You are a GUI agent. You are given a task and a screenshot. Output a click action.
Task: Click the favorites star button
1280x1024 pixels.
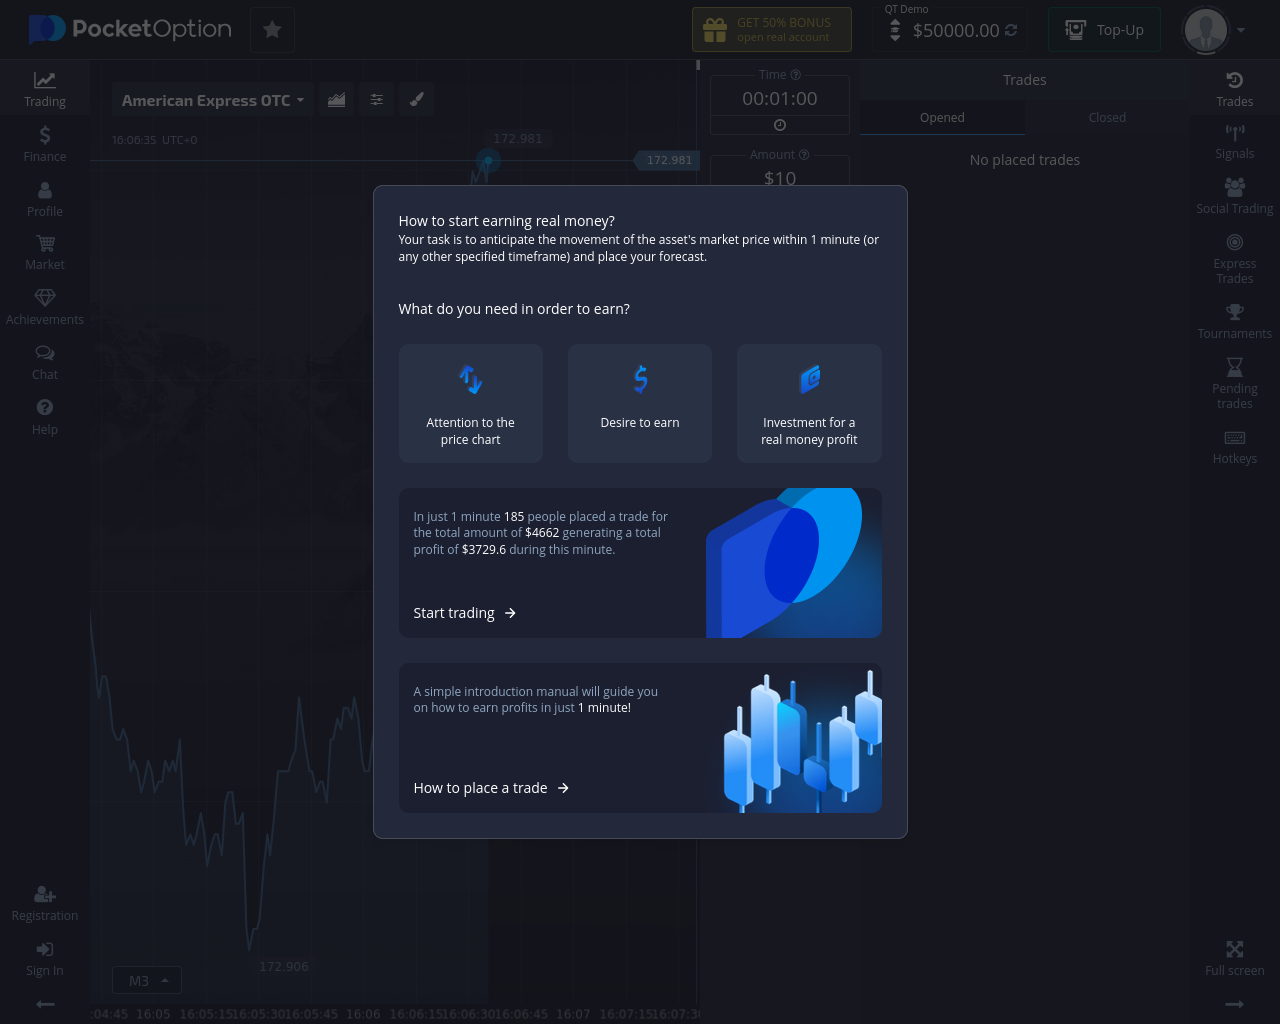coord(272,30)
